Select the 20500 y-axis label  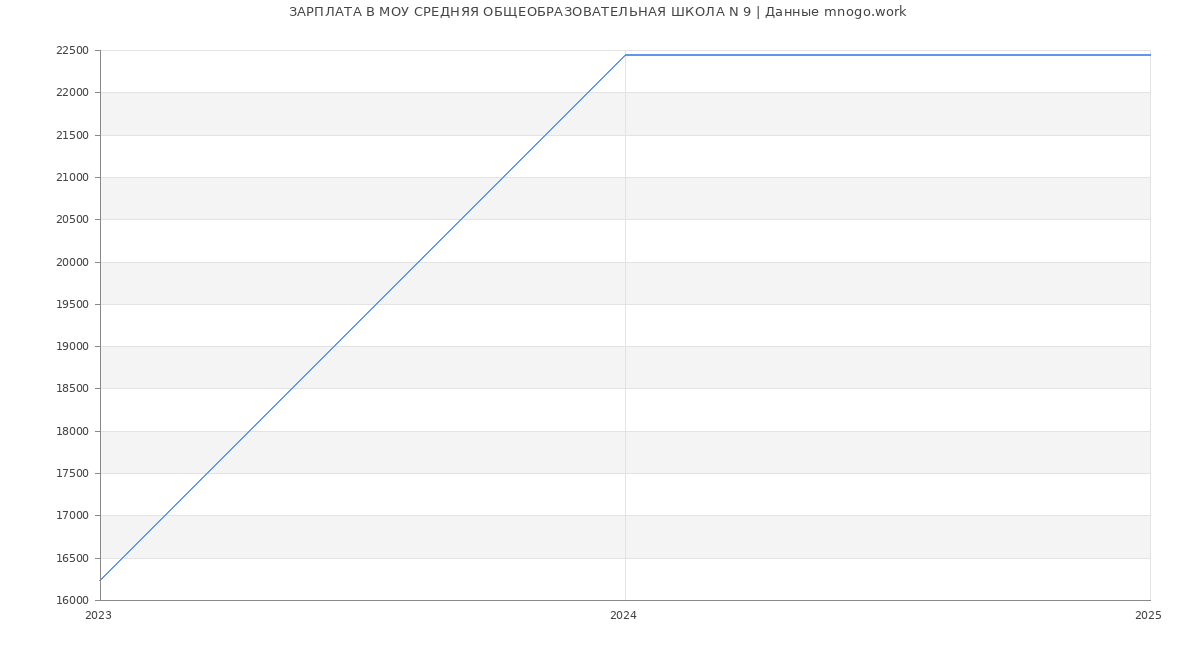click(x=73, y=220)
